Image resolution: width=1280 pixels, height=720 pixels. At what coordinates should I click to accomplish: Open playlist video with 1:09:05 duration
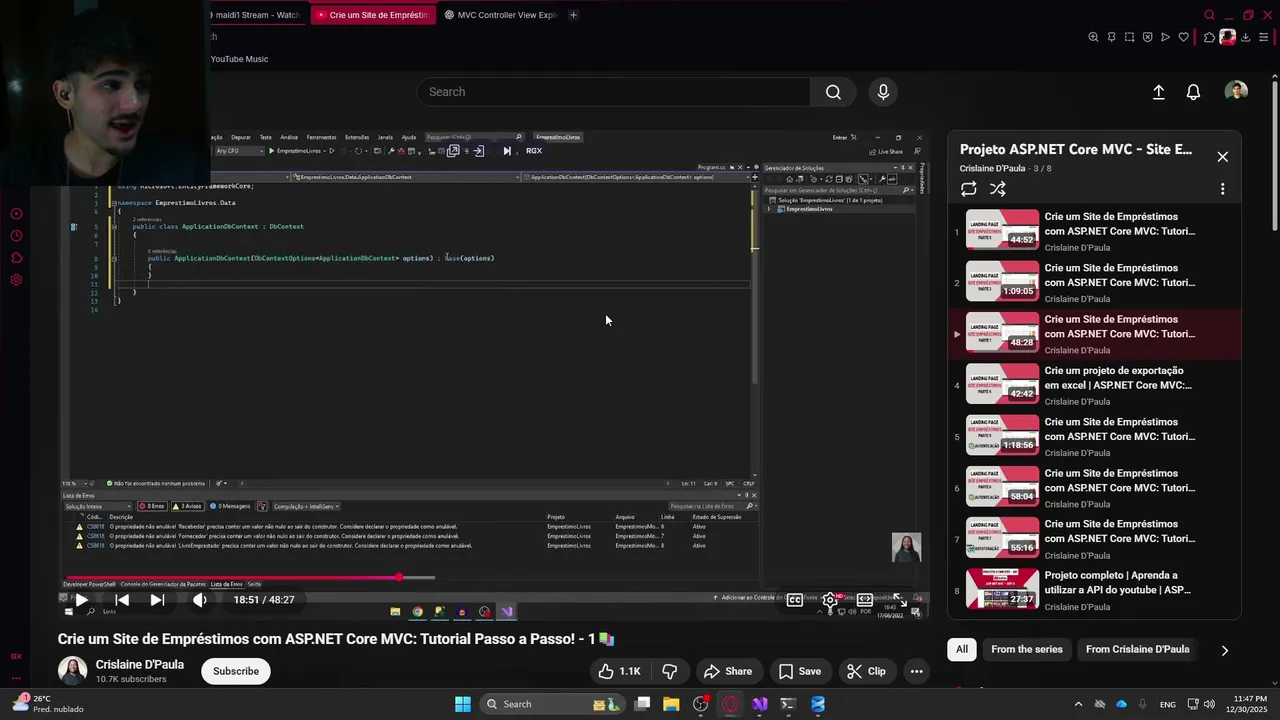point(1095,282)
